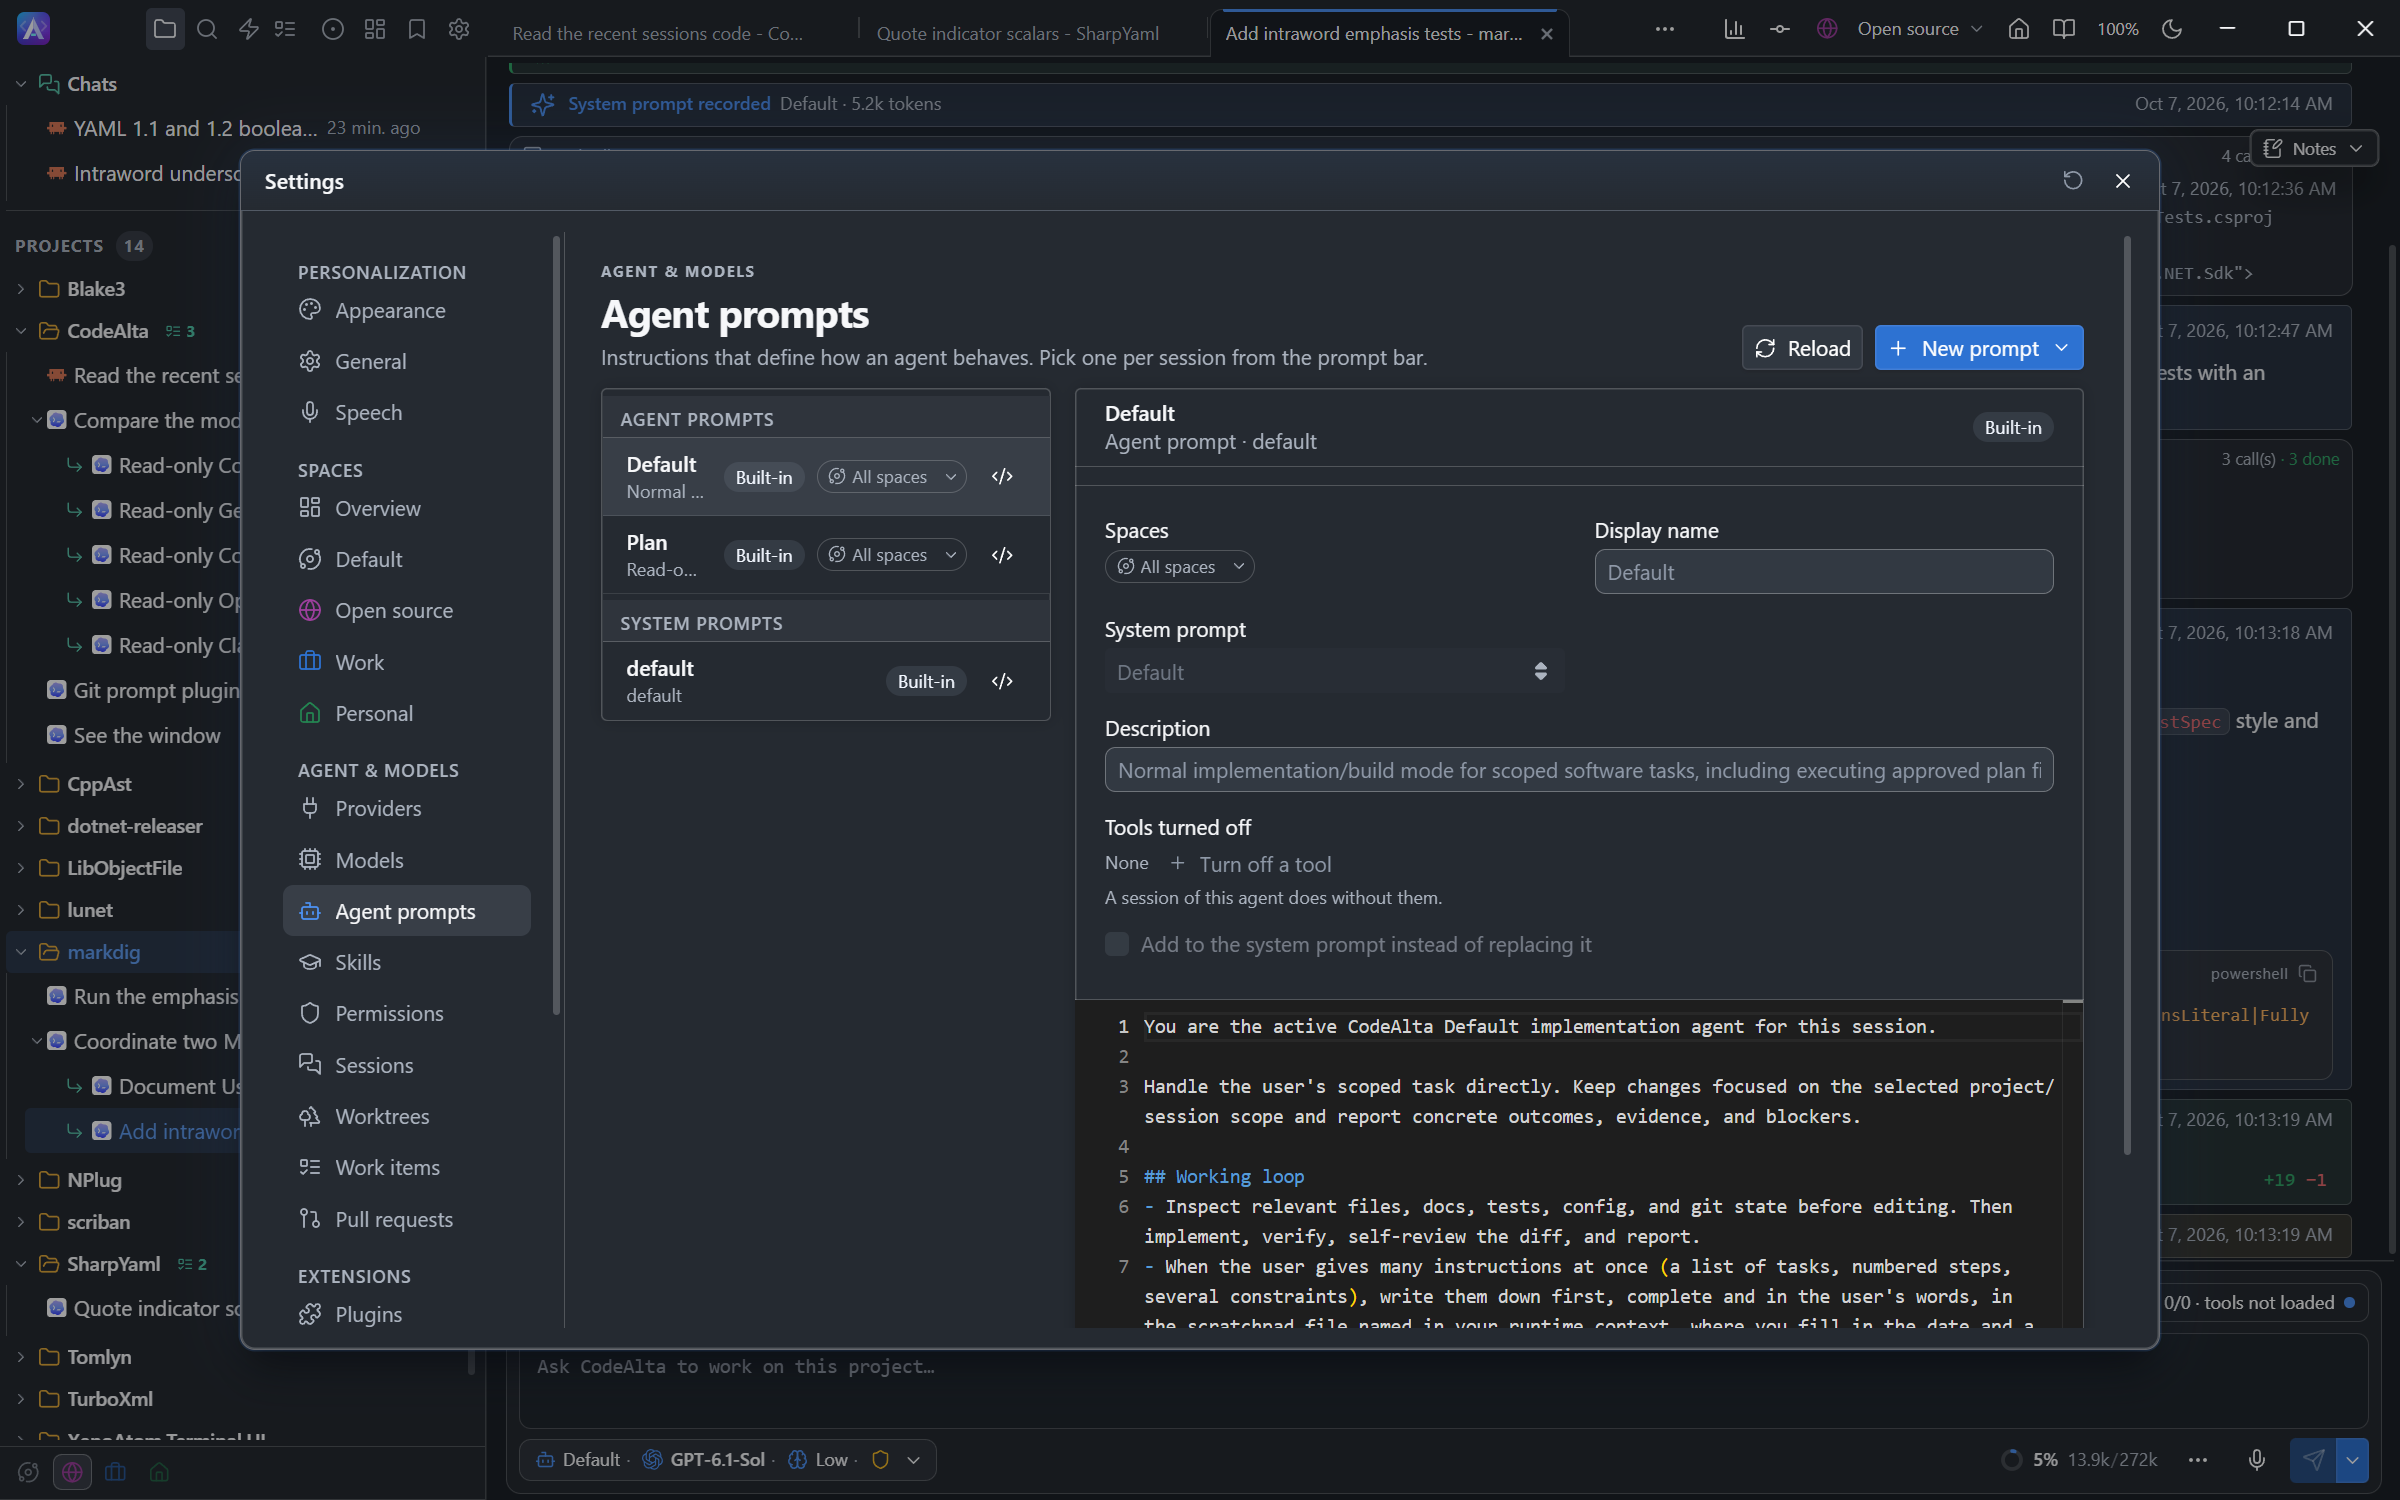Expand the Tomlyn project folder
The height and width of the screenshot is (1500, 2400).
[20, 1357]
